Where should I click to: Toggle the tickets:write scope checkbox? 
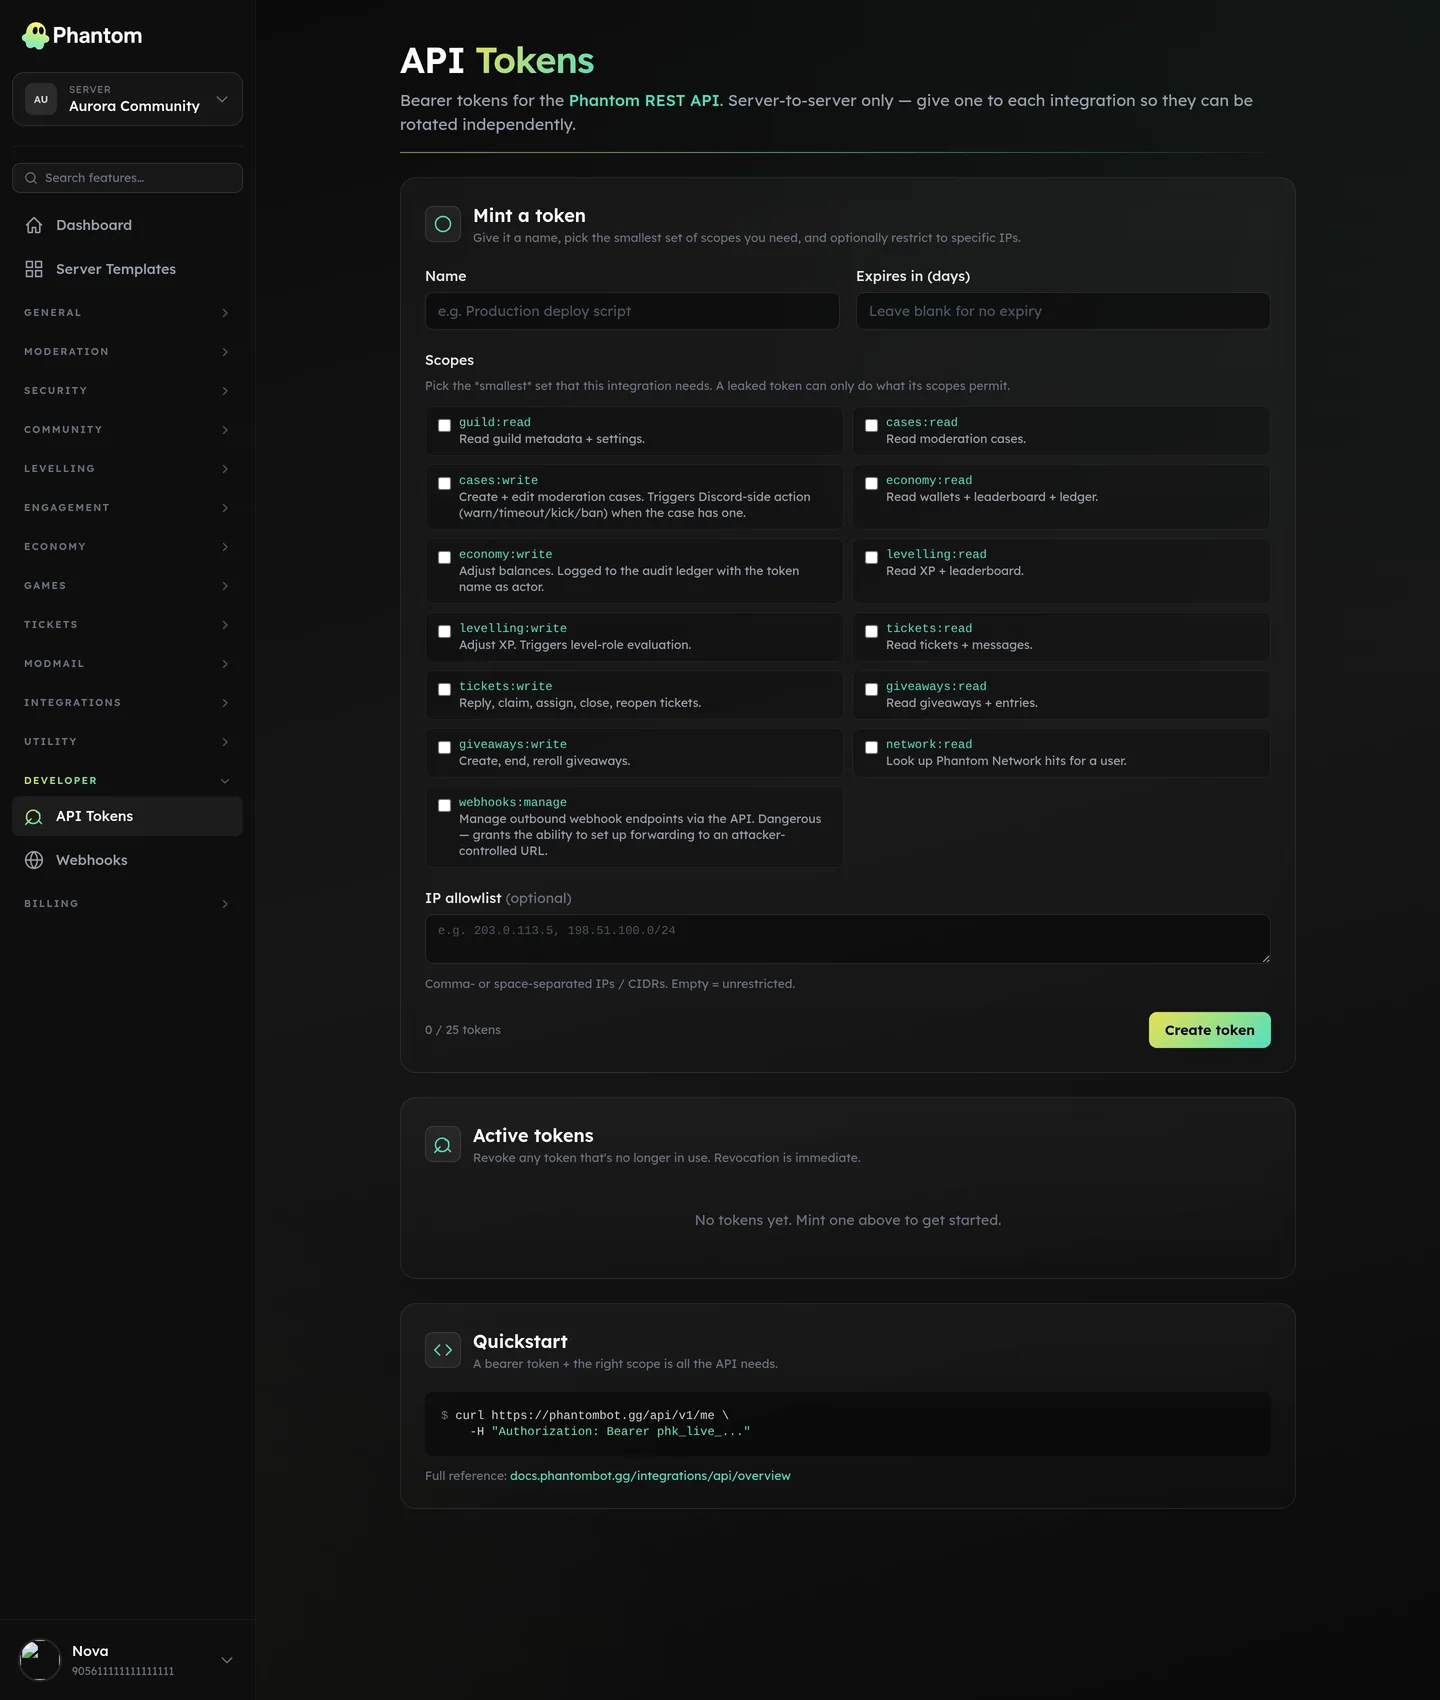(444, 689)
